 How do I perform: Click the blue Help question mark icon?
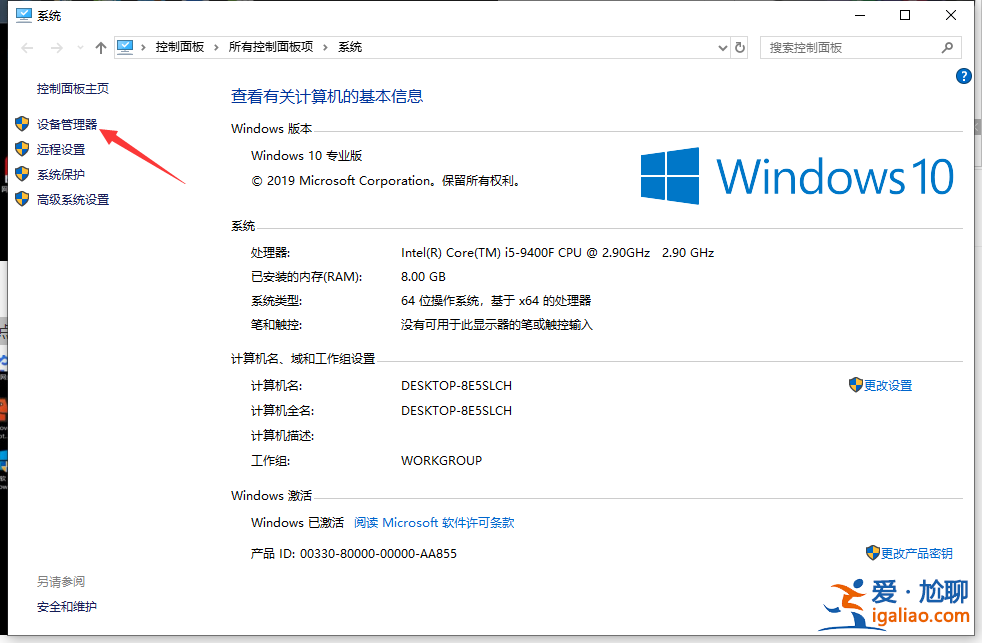tap(963, 75)
